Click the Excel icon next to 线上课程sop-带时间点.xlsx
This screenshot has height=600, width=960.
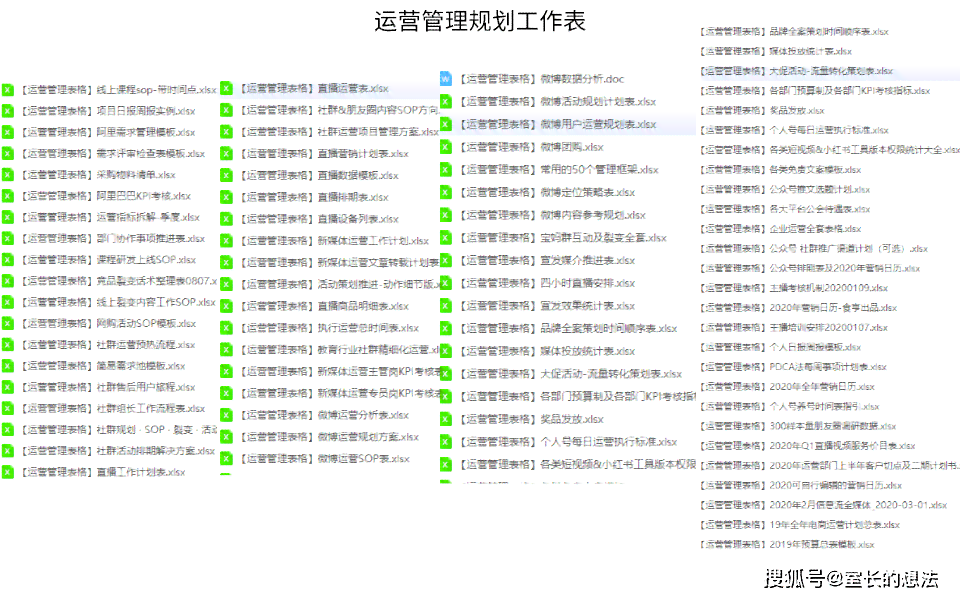[7, 89]
